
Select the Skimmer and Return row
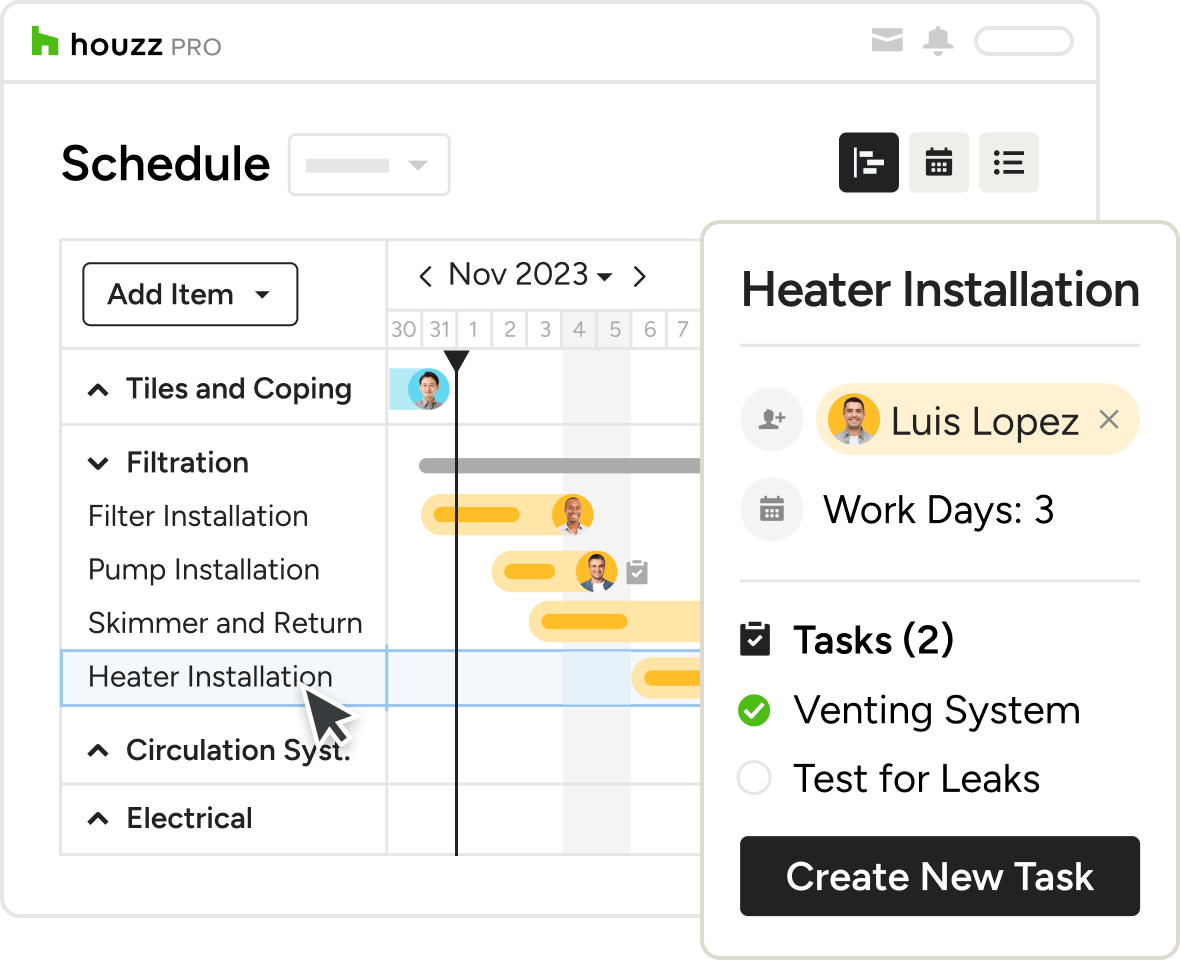pyautogui.click(x=224, y=623)
